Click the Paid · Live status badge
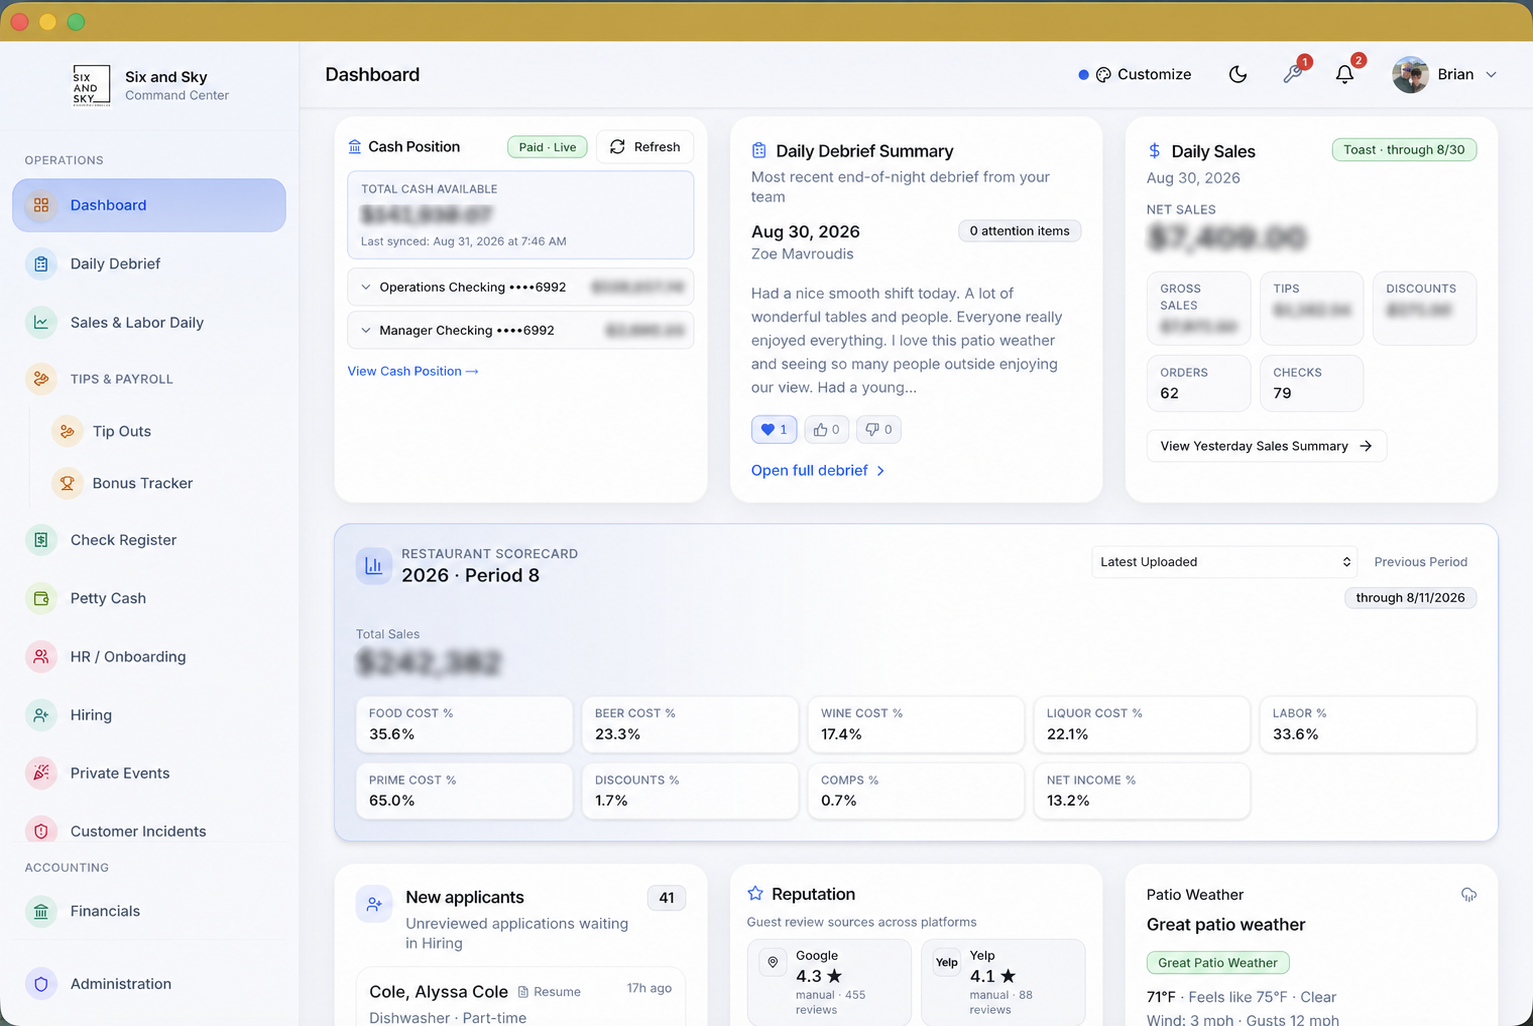 547,147
